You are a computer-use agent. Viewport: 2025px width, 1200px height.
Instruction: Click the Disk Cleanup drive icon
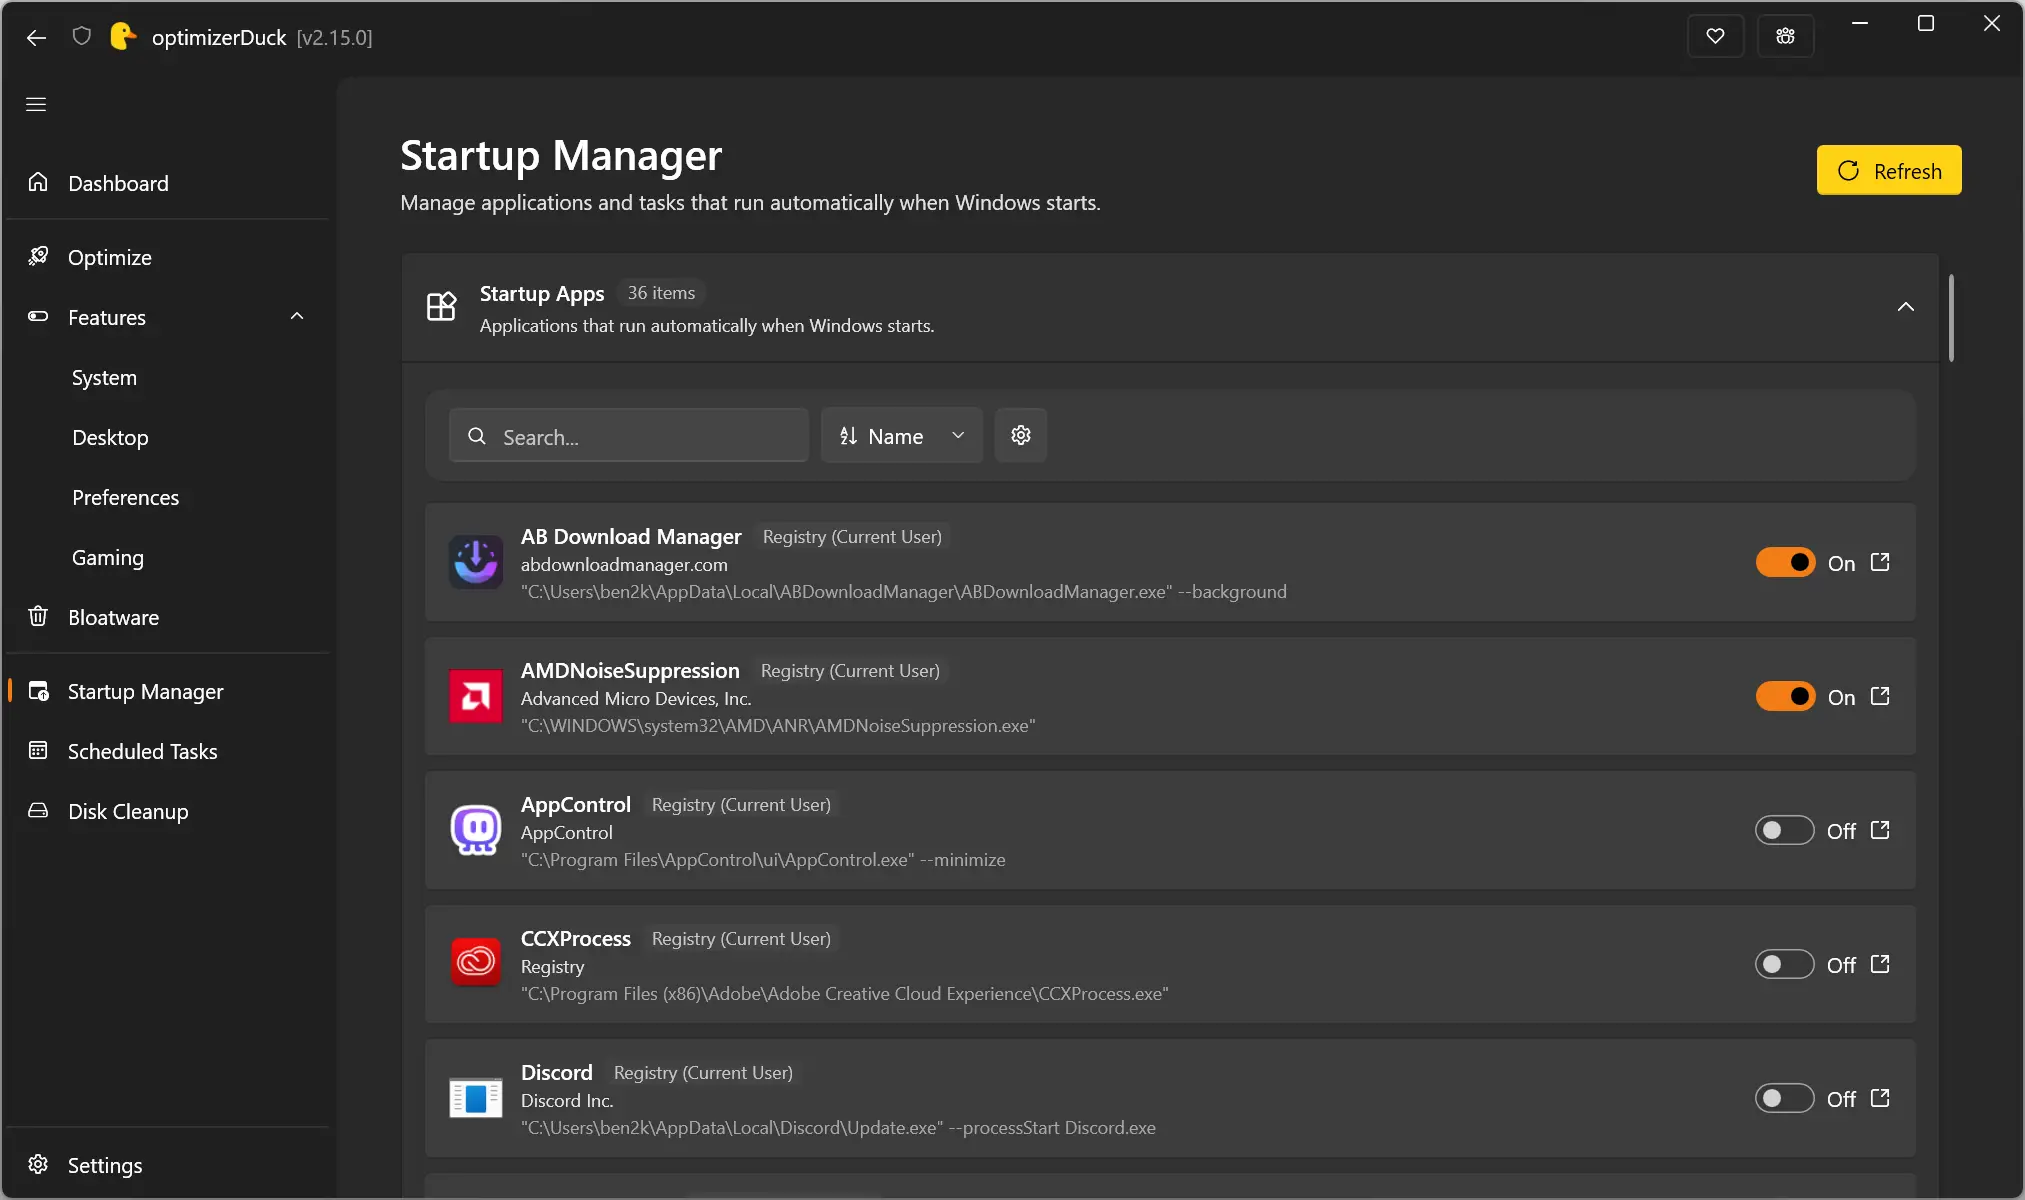click(38, 810)
